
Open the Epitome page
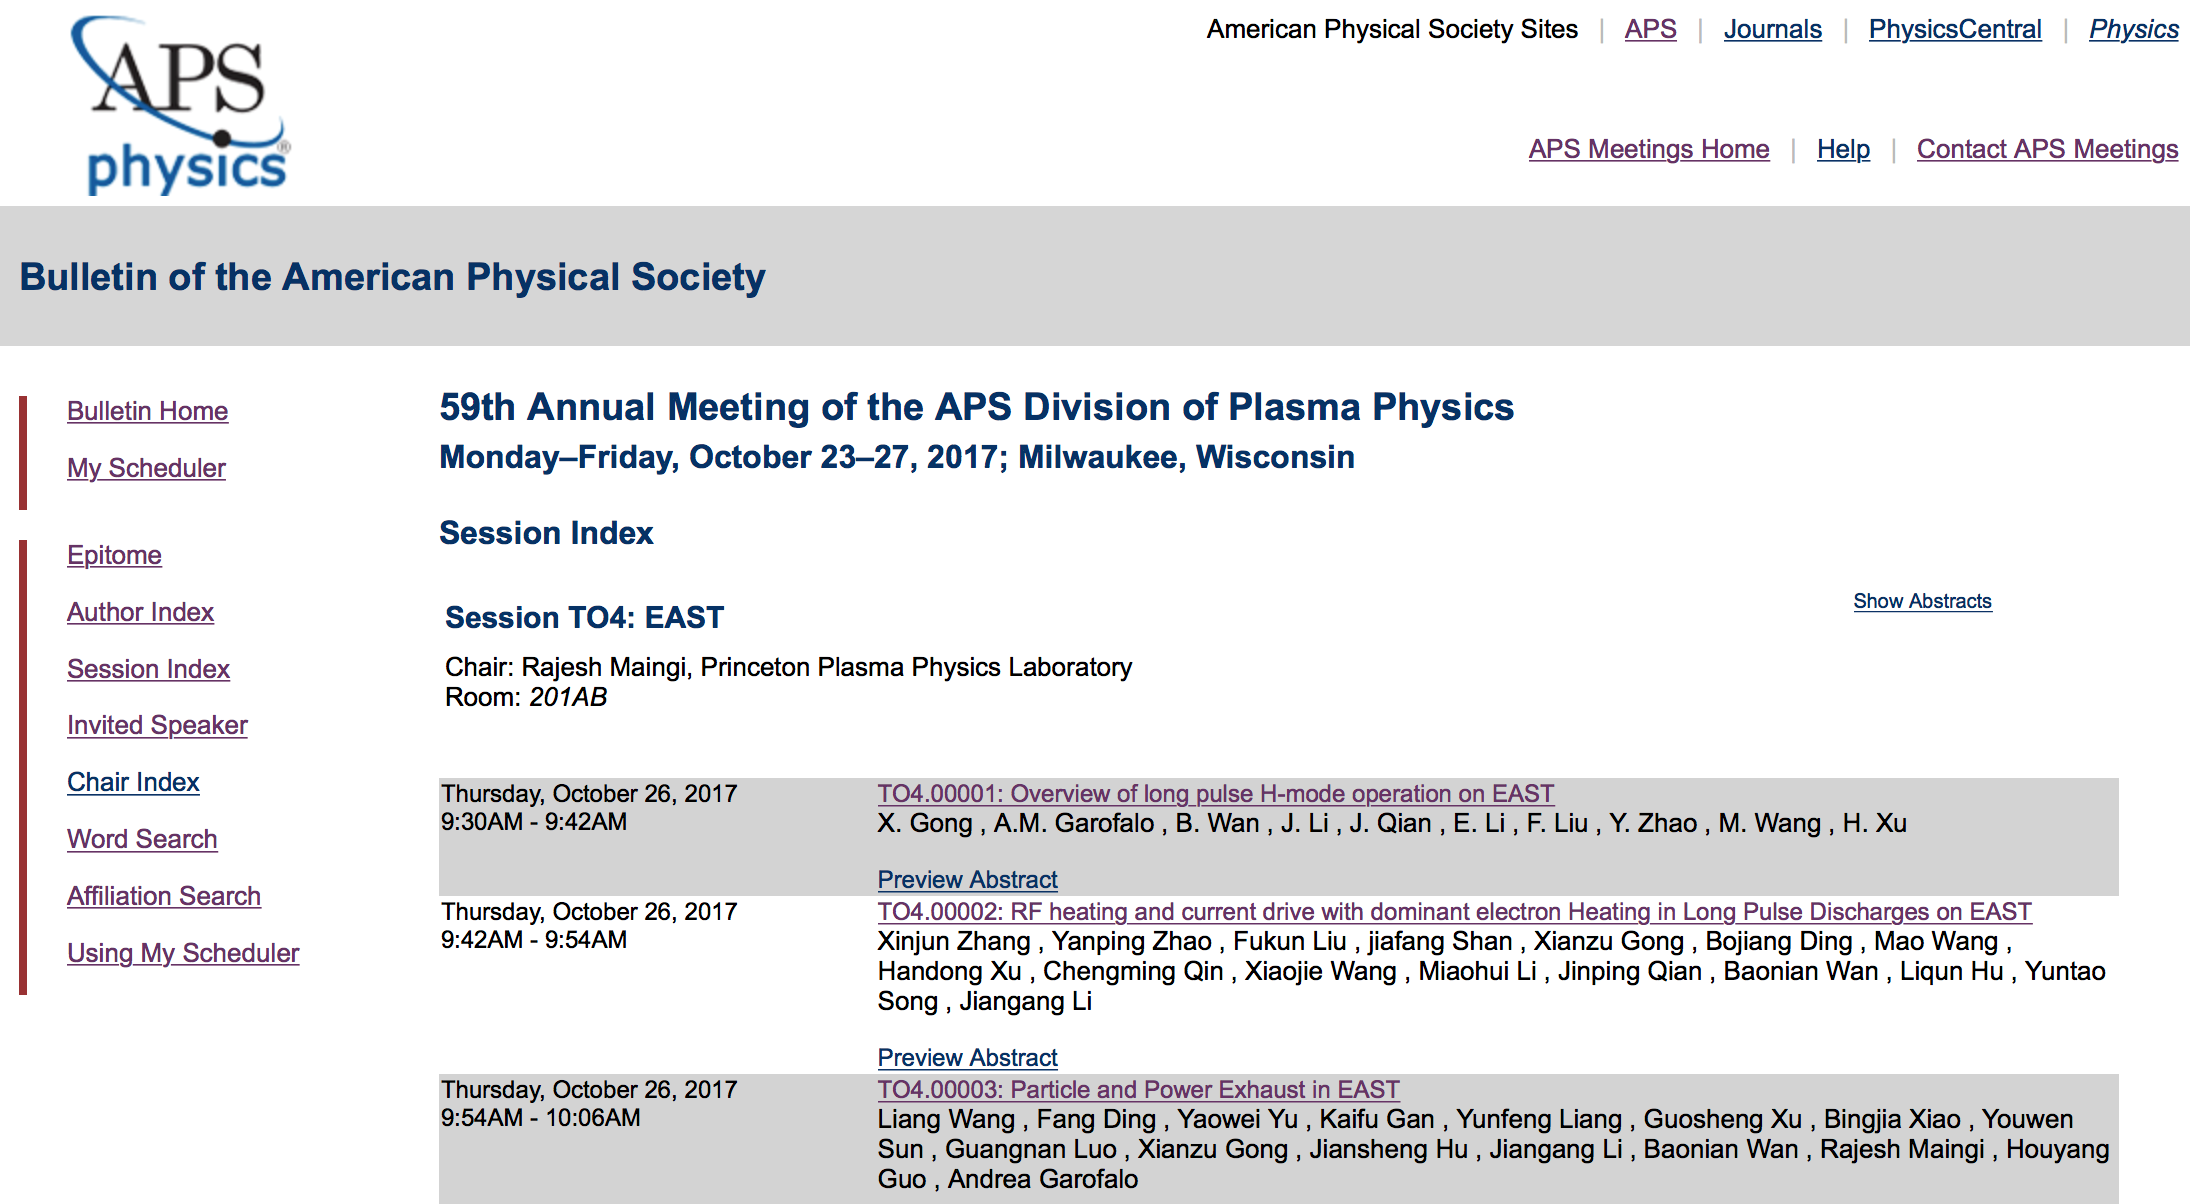pos(114,555)
